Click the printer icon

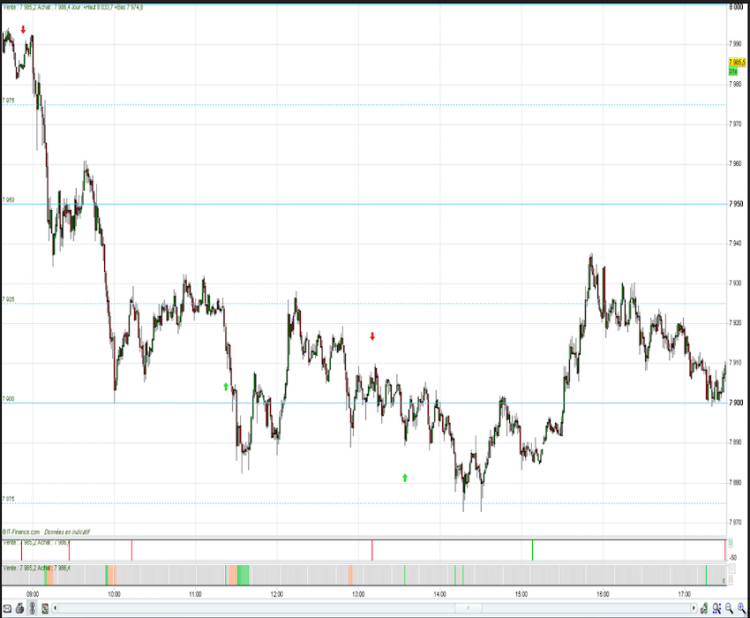click(x=20, y=608)
